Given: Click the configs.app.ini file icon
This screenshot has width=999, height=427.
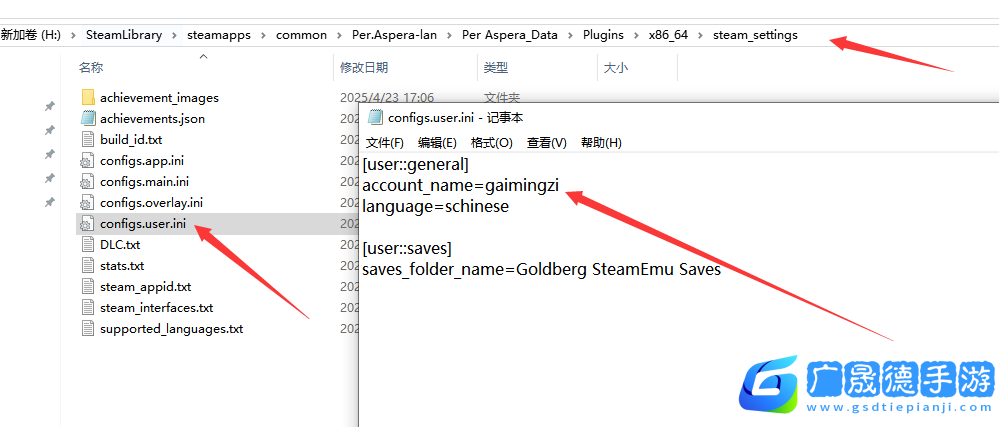Looking at the screenshot, I should 86,161.
